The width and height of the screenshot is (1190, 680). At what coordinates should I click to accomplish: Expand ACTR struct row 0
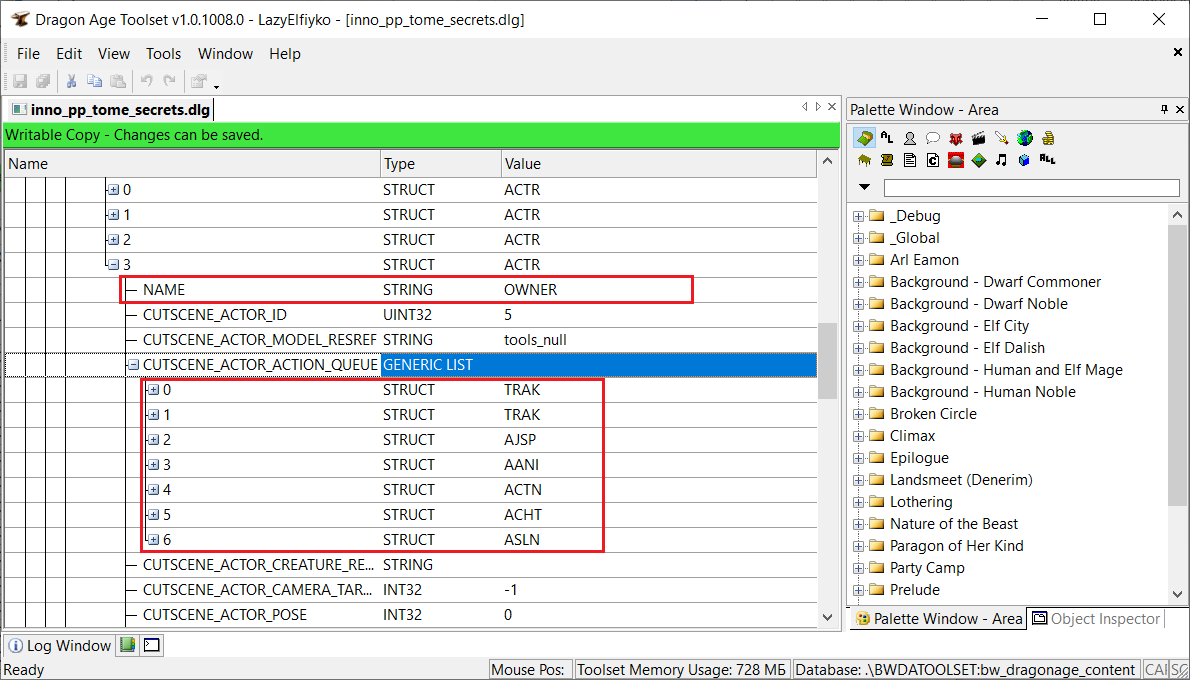[x=114, y=190]
